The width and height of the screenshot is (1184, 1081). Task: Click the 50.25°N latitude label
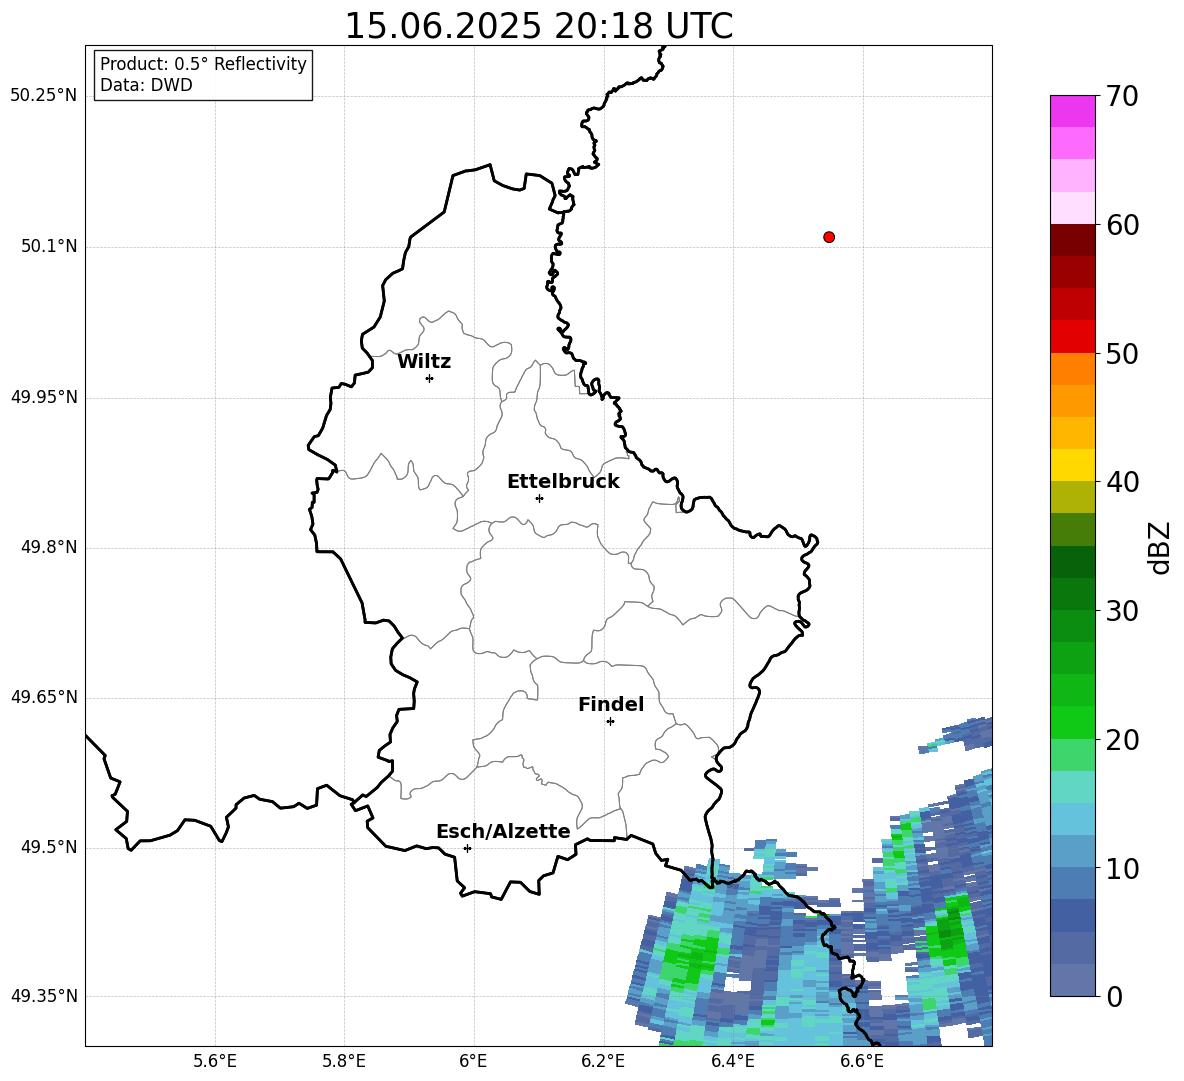coord(44,96)
